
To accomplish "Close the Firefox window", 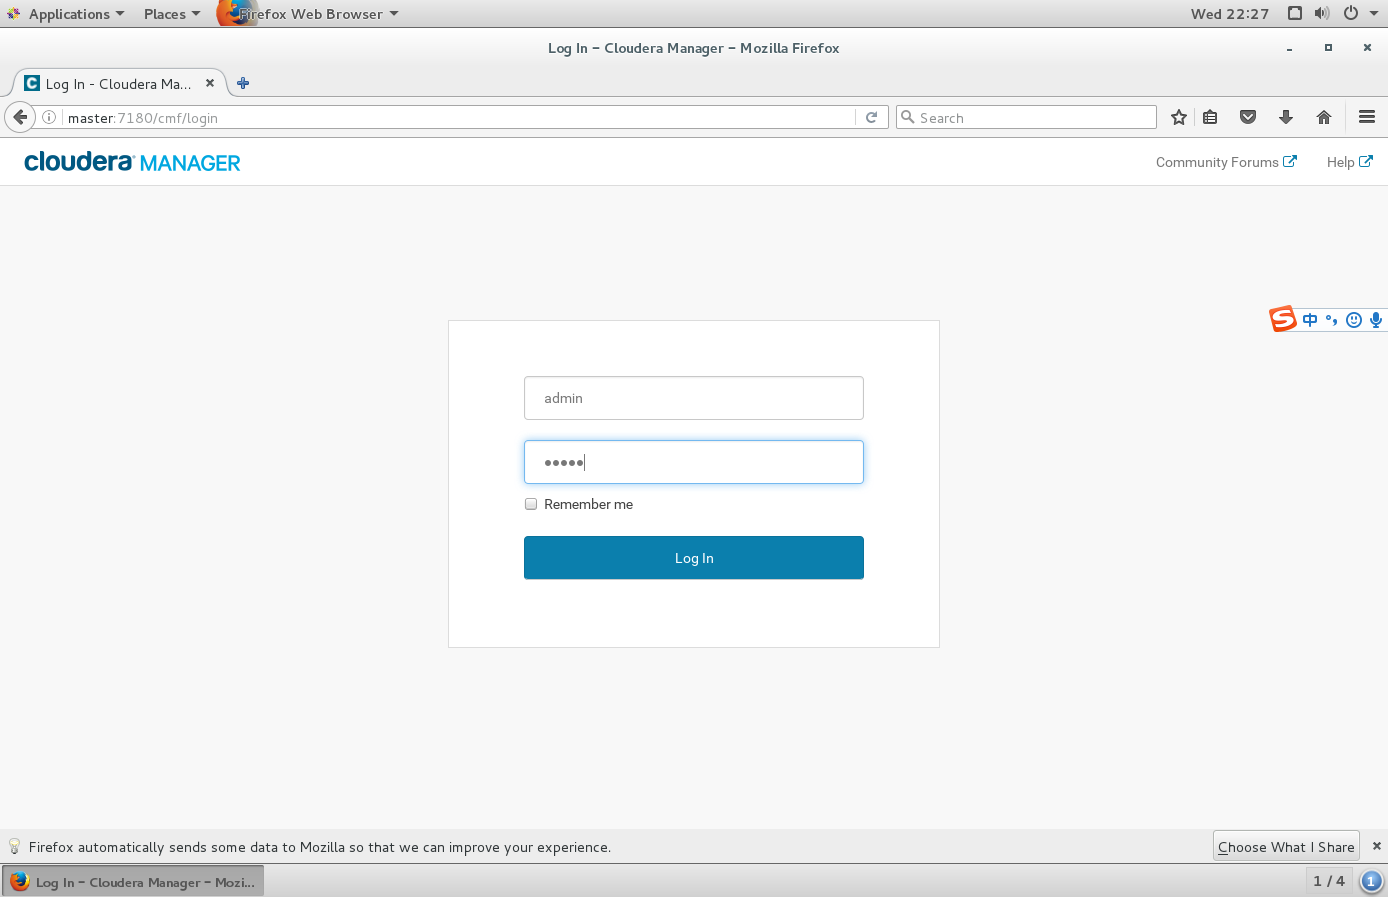I will click(1367, 48).
